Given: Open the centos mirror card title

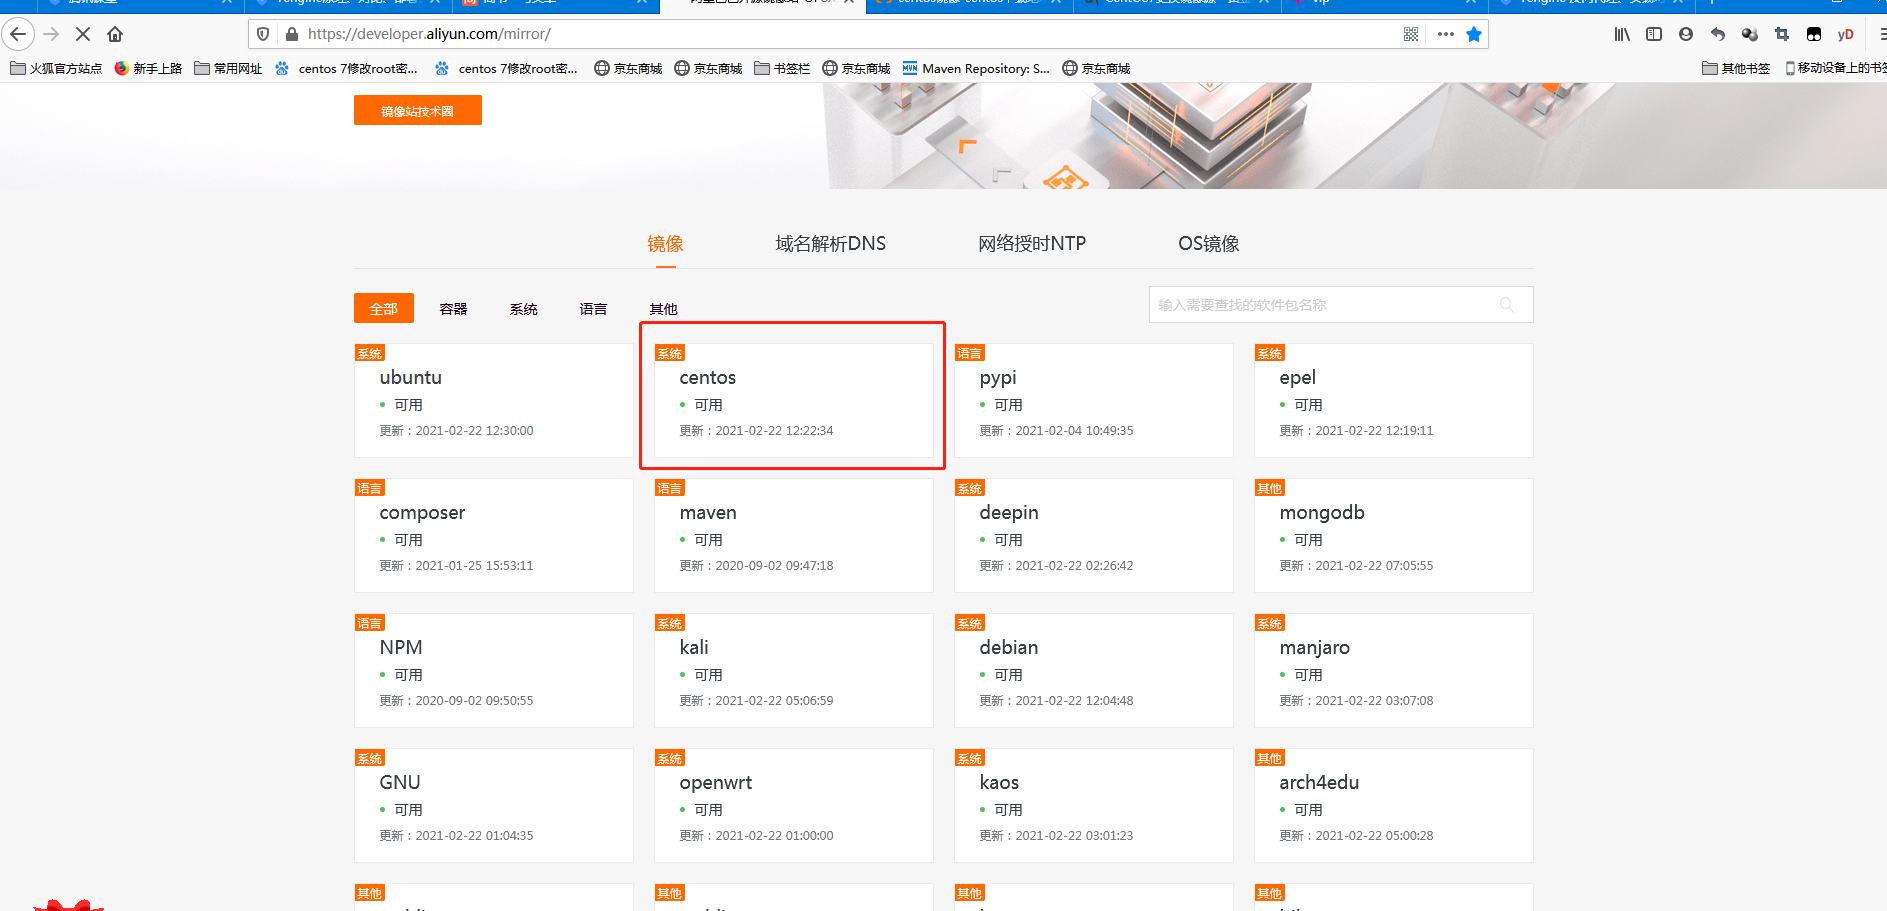Looking at the screenshot, I should click(x=707, y=377).
